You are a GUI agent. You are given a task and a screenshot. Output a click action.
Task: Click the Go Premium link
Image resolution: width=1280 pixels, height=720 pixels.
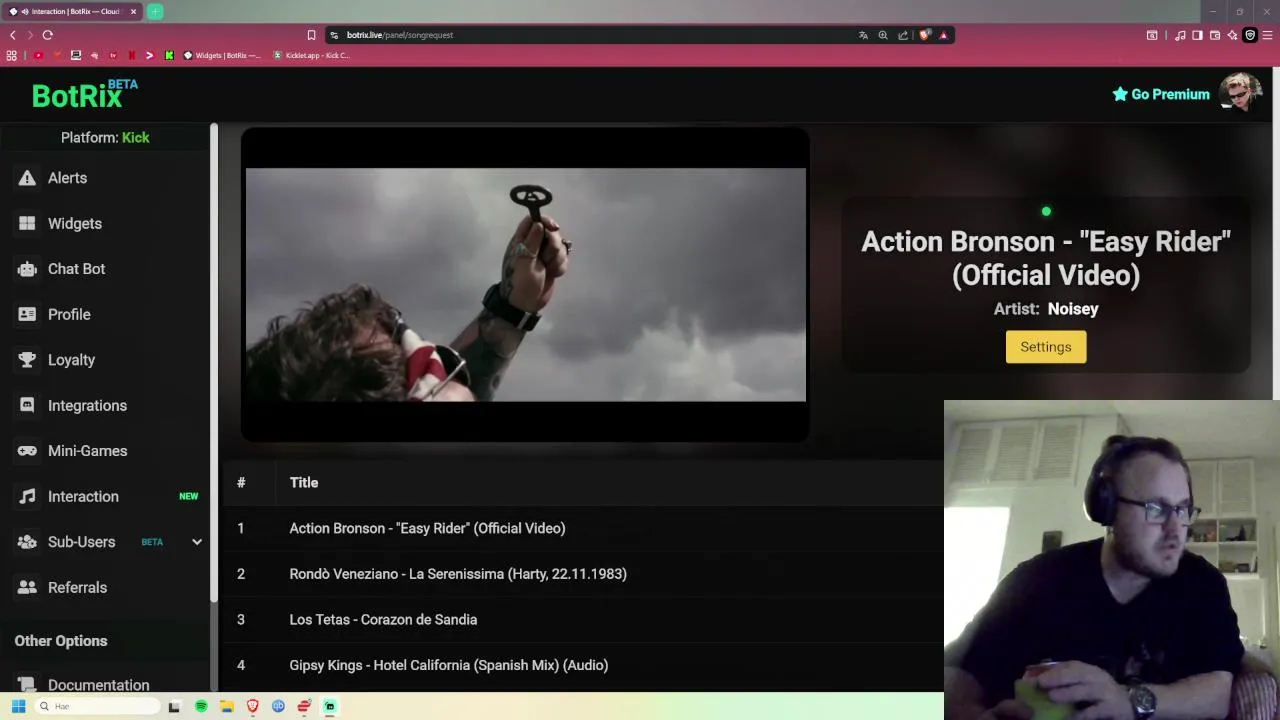(x=1161, y=94)
